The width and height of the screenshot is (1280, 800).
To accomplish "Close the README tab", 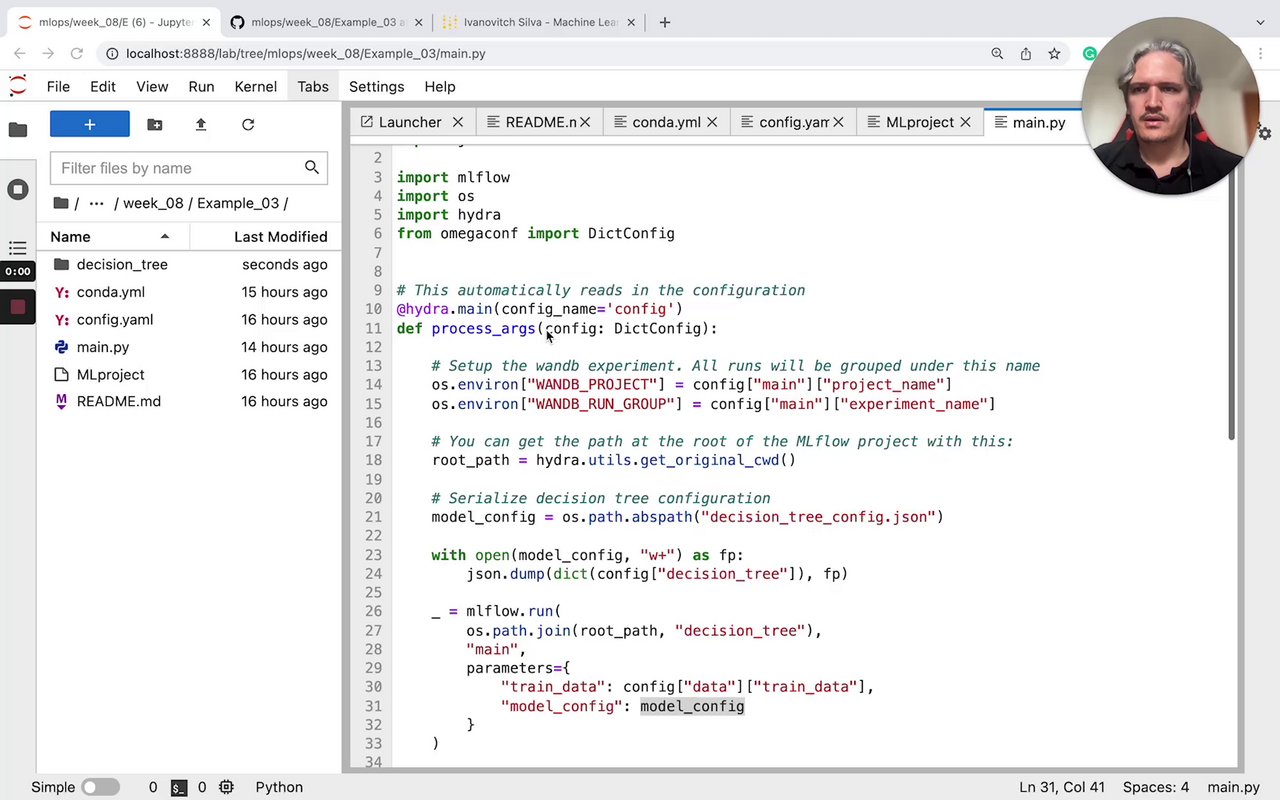I will [x=585, y=122].
